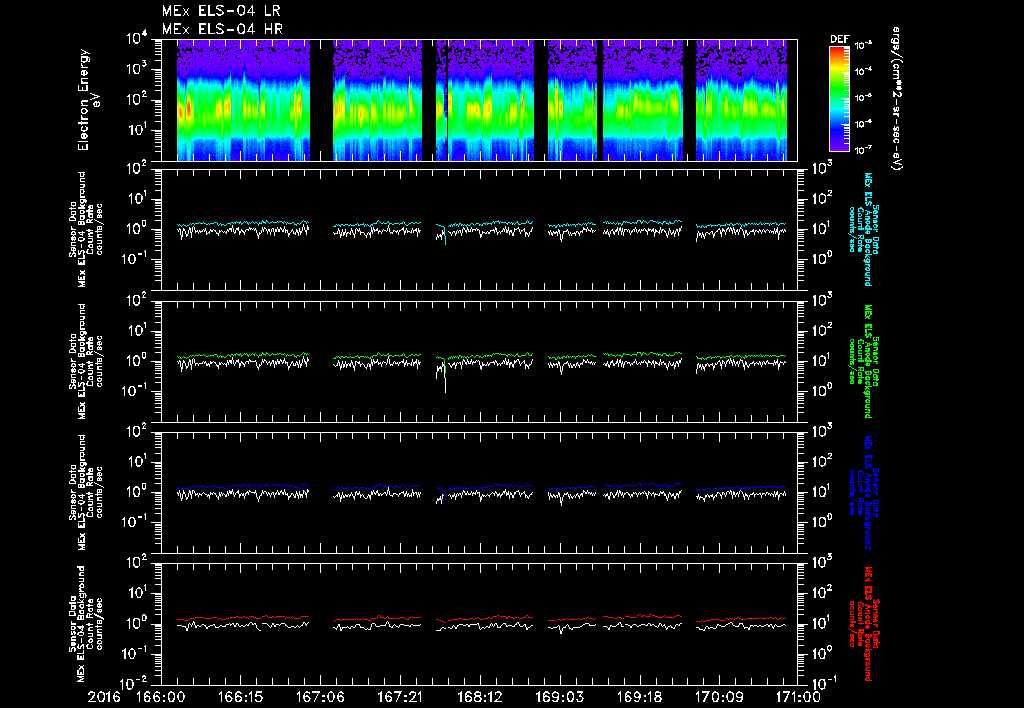Click the ergs/(cm**2-sr-sec-eV) units label
The height and width of the screenshot is (708, 1024).
(x=898, y=100)
